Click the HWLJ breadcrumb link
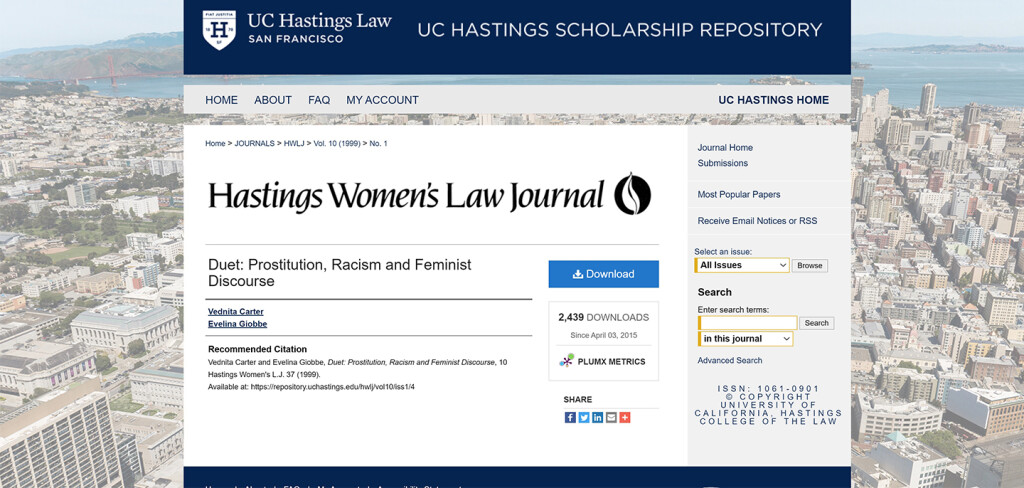 [x=294, y=144]
